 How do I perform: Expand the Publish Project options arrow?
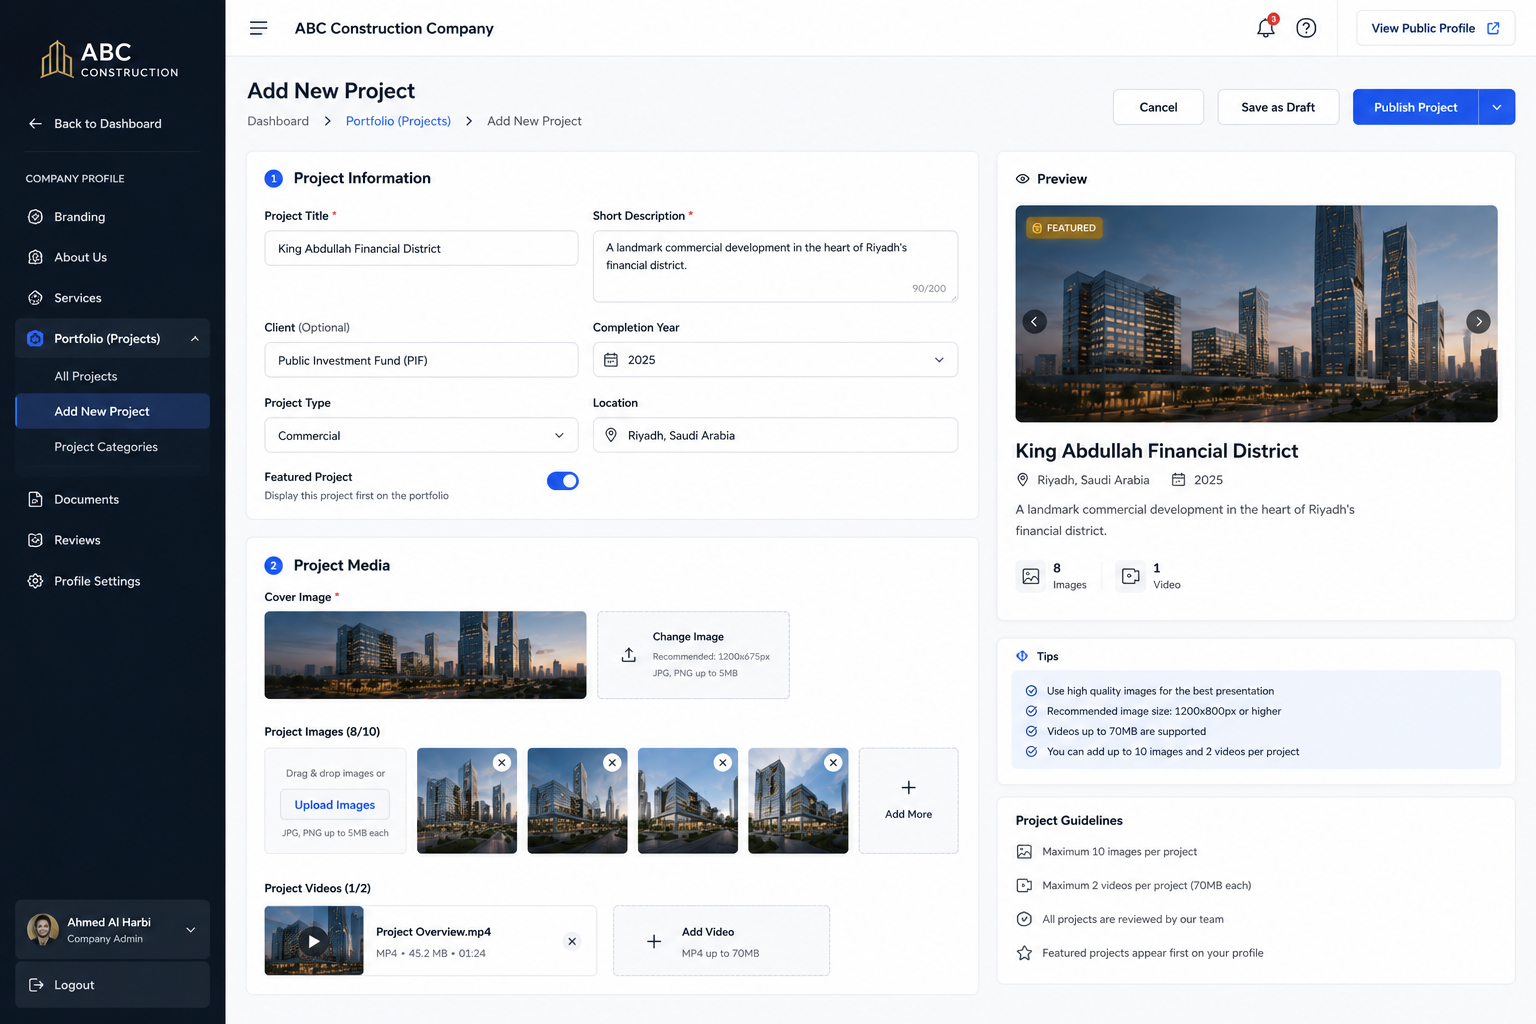pos(1497,107)
